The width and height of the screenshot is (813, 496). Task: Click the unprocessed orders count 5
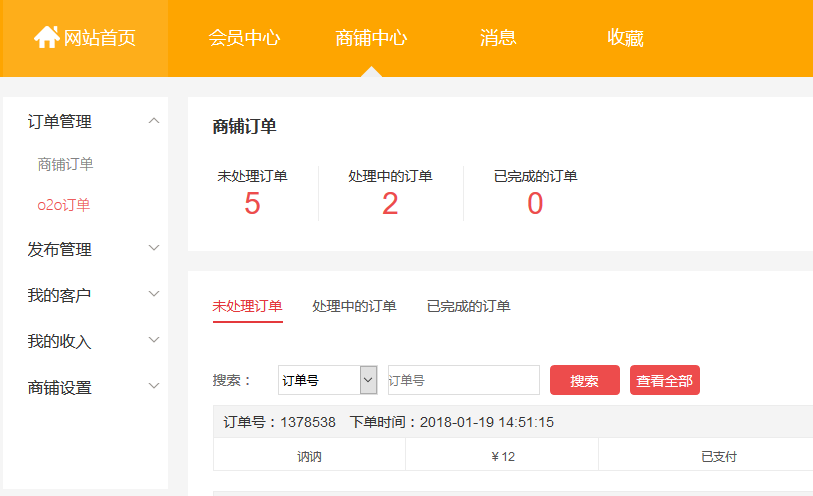point(252,204)
